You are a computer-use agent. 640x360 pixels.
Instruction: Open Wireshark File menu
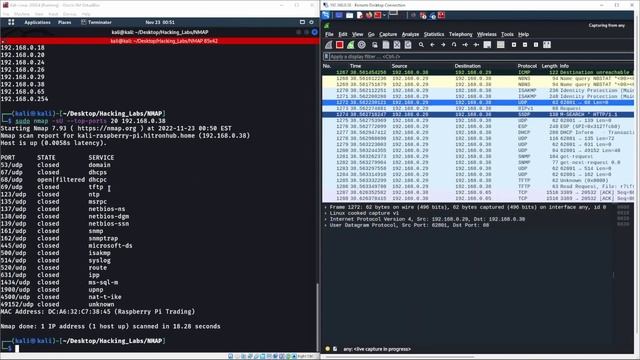point(329,34)
